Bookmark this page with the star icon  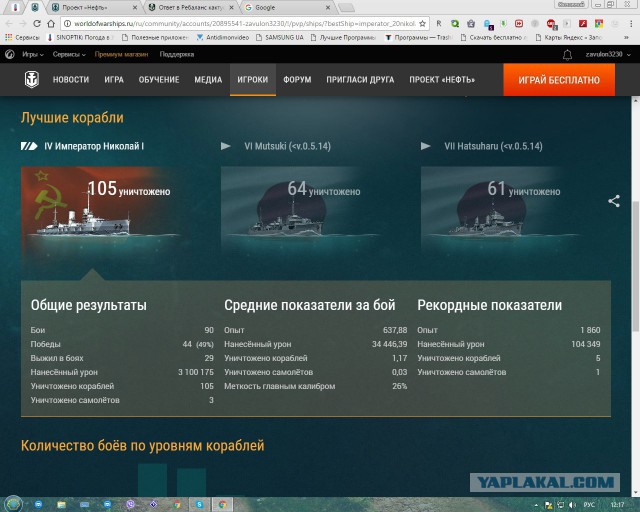(422, 24)
